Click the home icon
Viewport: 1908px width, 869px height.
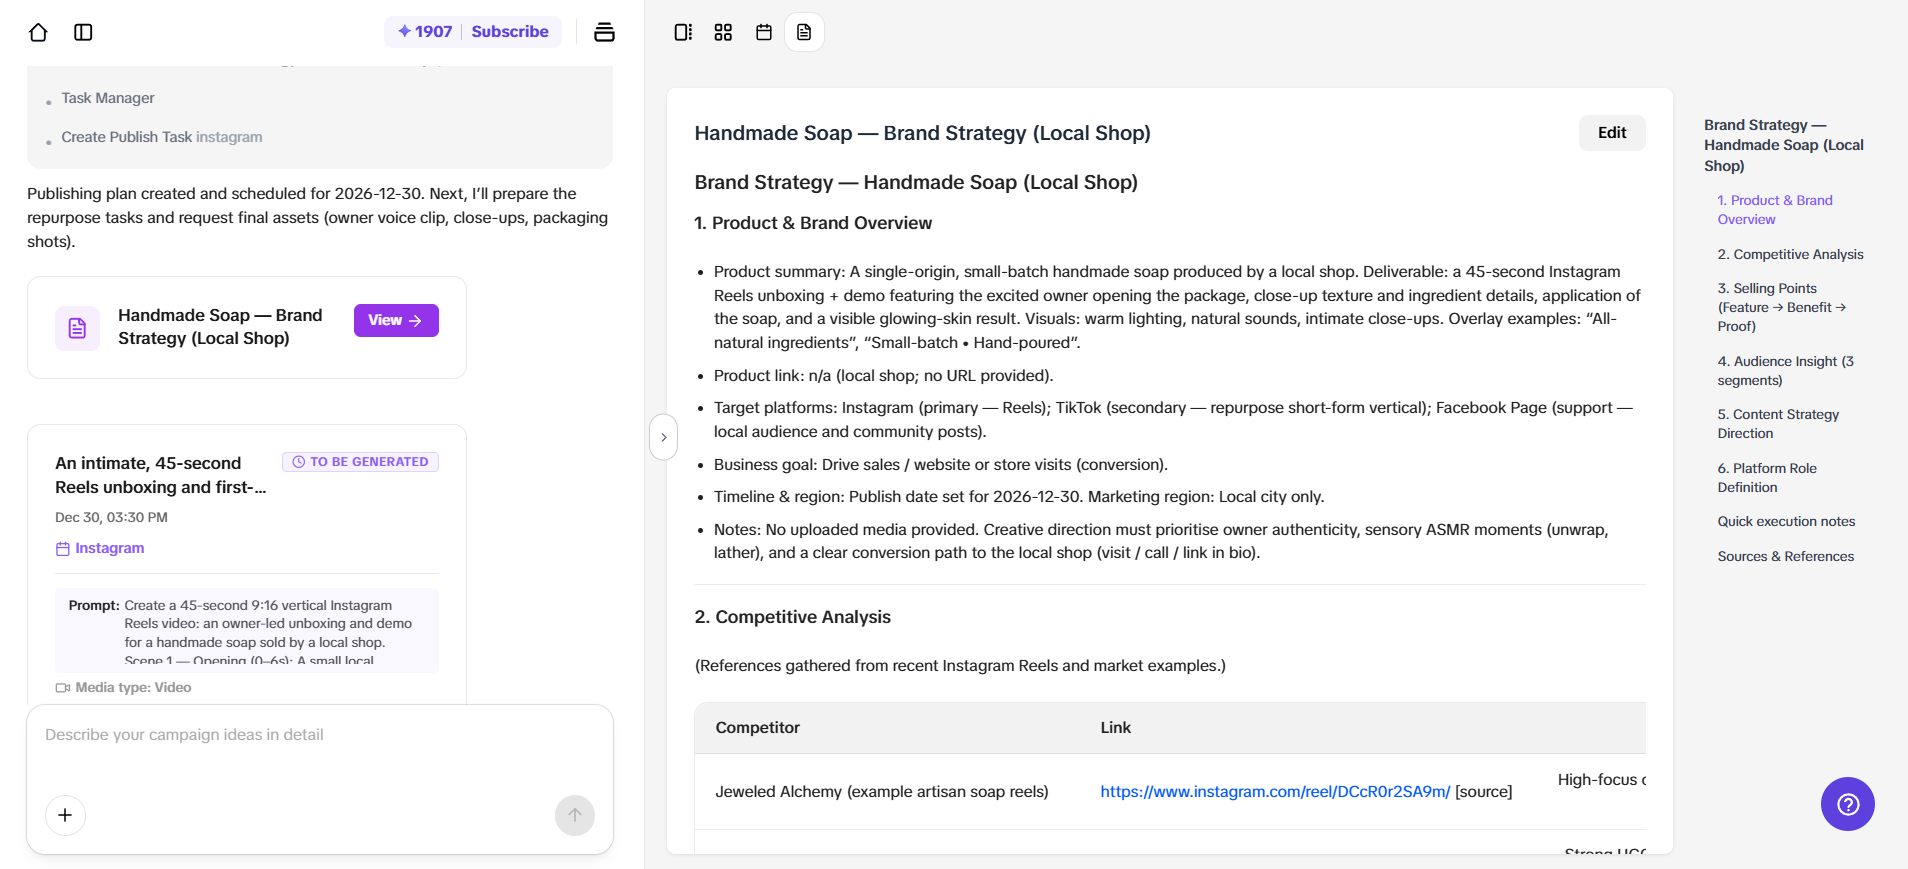click(38, 32)
